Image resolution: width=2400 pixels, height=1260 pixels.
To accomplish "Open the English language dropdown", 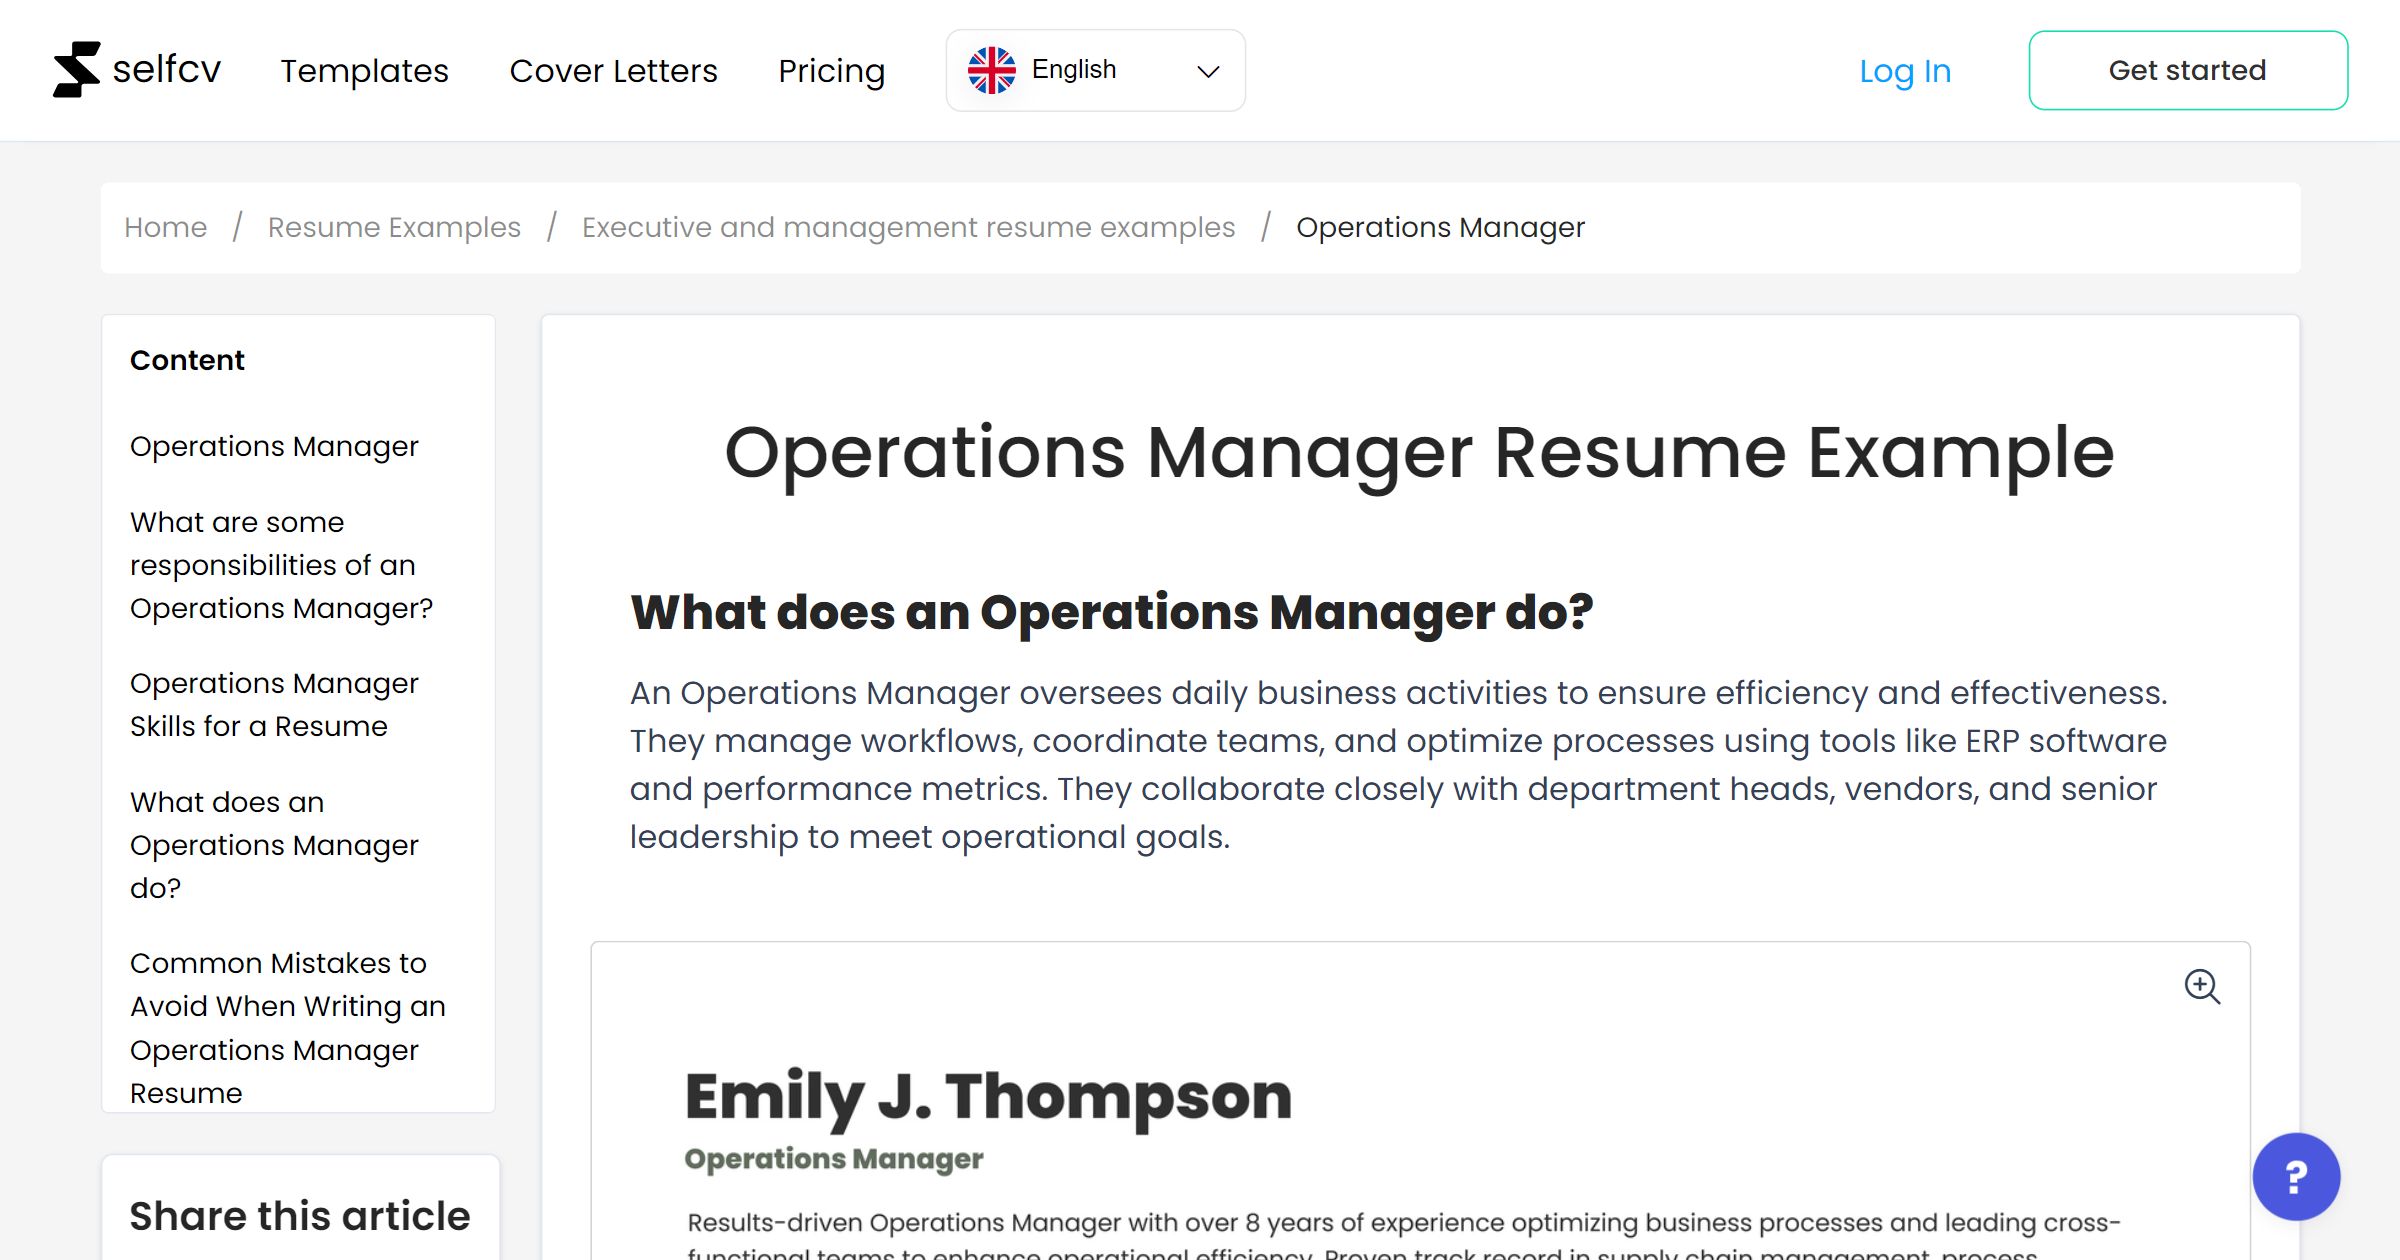I will pyautogui.click(x=1095, y=70).
